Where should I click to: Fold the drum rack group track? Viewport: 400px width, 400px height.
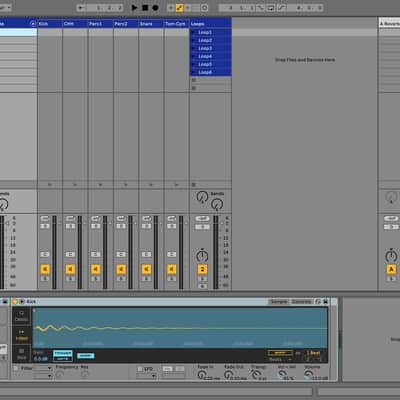[x=33, y=23]
